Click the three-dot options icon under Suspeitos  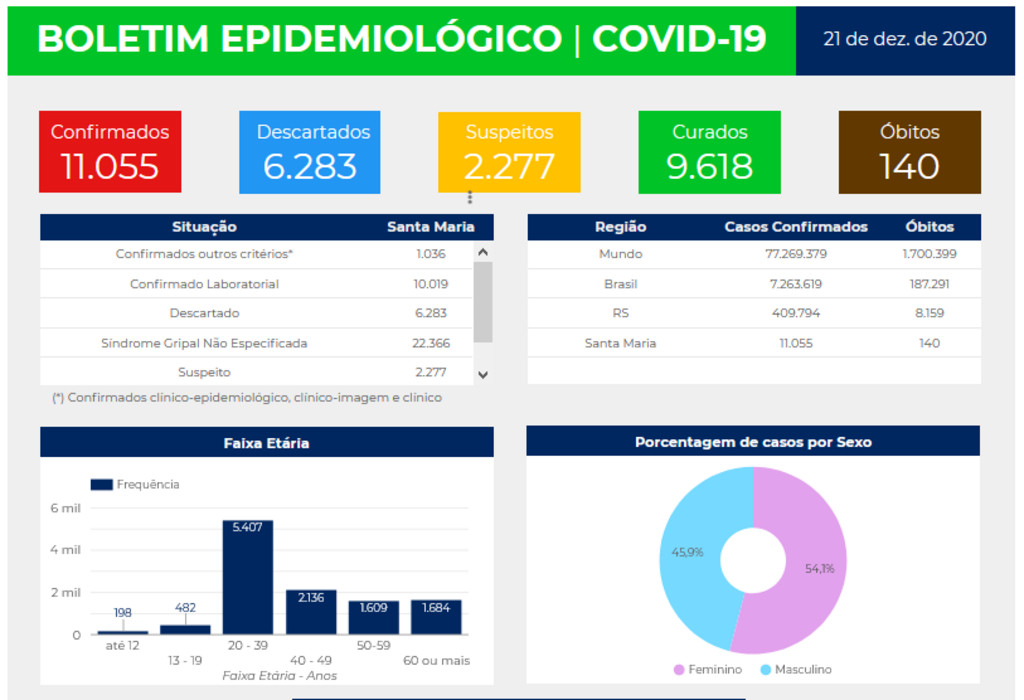tap(470, 198)
